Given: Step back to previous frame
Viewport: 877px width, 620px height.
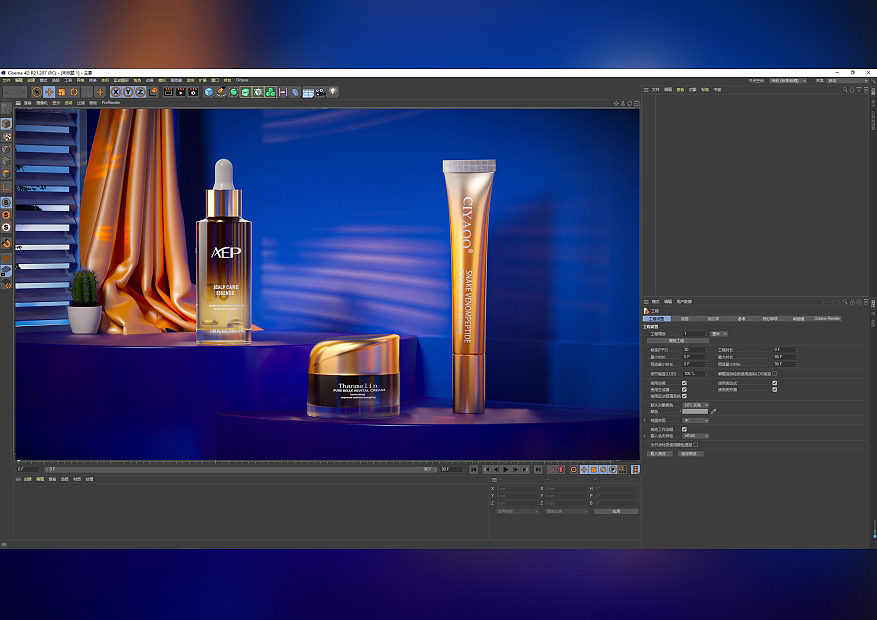Looking at the screenshot, I should click(x=497, y=470).
